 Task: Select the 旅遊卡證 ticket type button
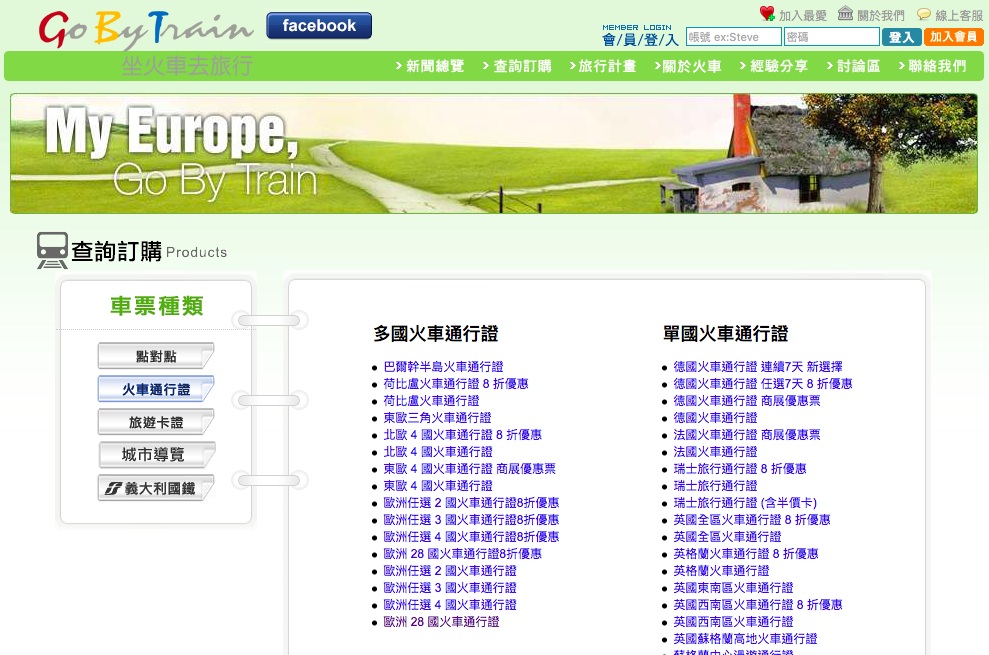pyautogui.click(x=156, y=422)
